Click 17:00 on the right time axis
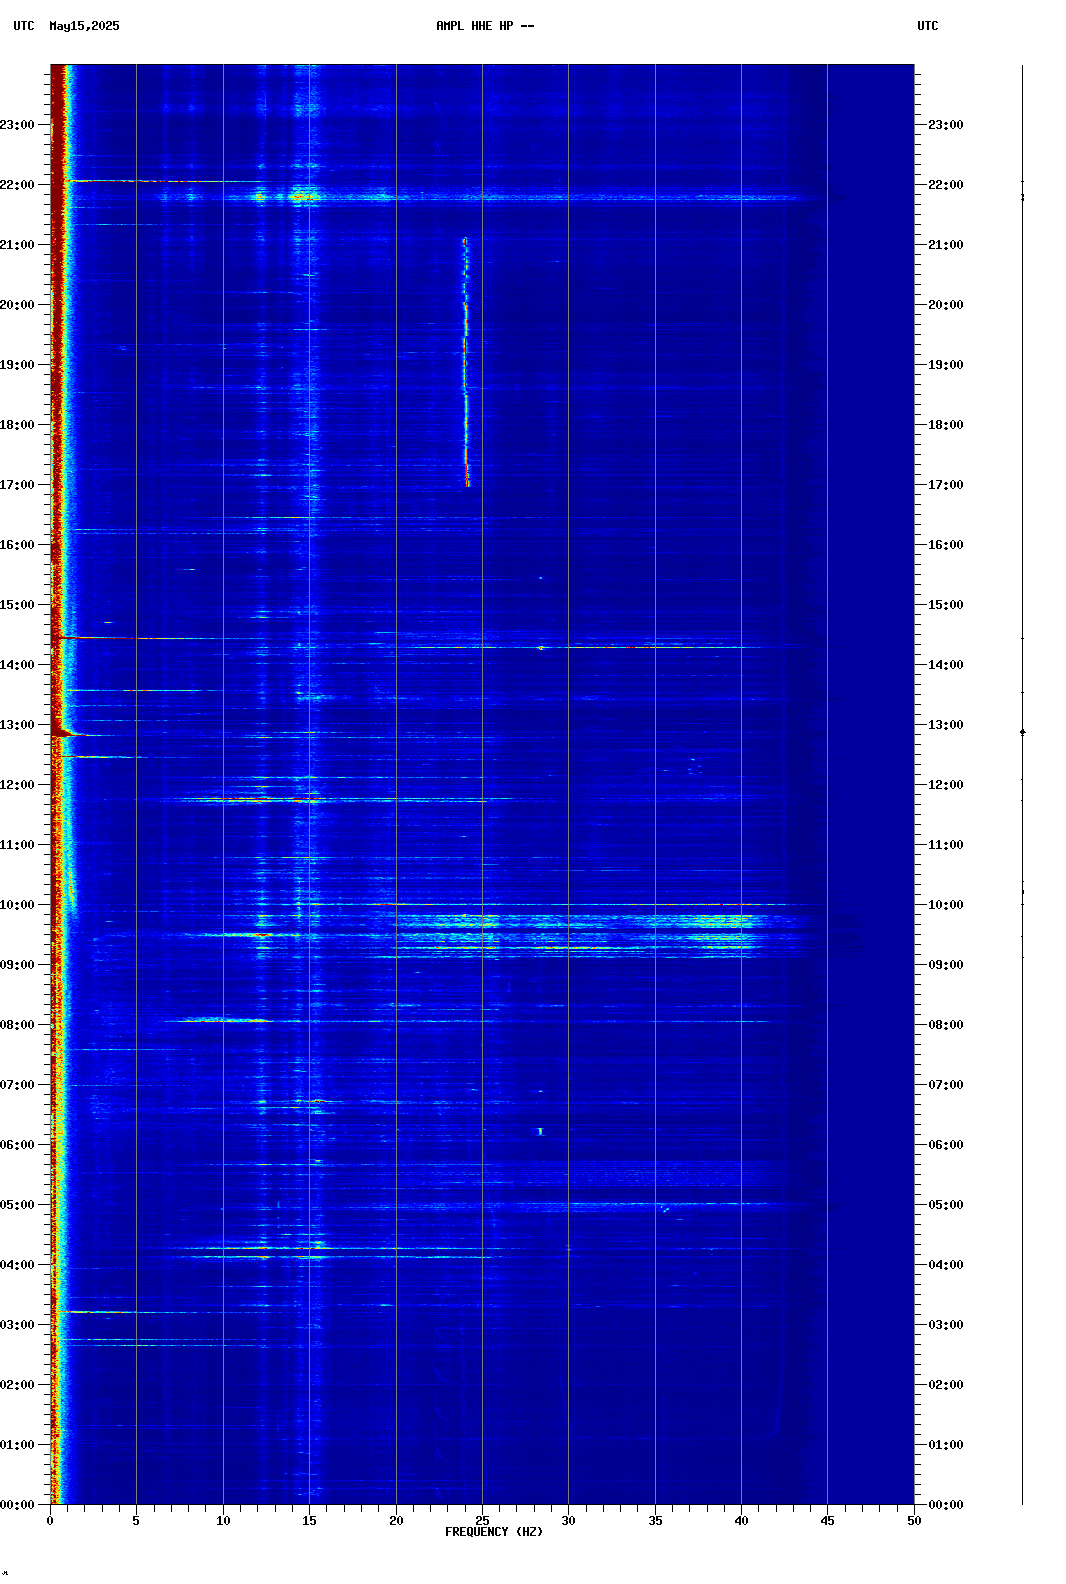Viewport: 1066px width, 1584px height. tap(946, 485)
